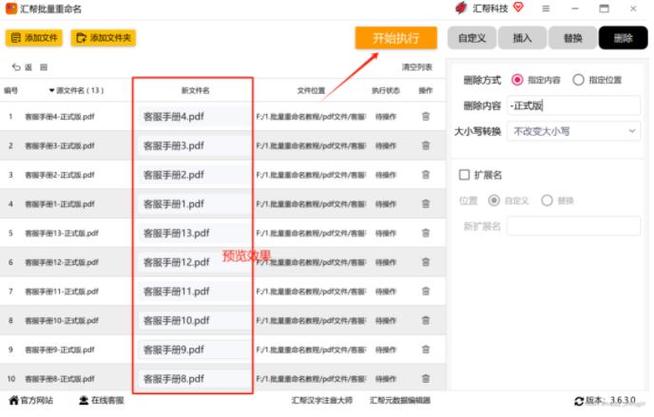Delete row 5 客服手册13 with trash icon
Image resolution: width=654 pixels, height=417 pixels.
point(425,233)
